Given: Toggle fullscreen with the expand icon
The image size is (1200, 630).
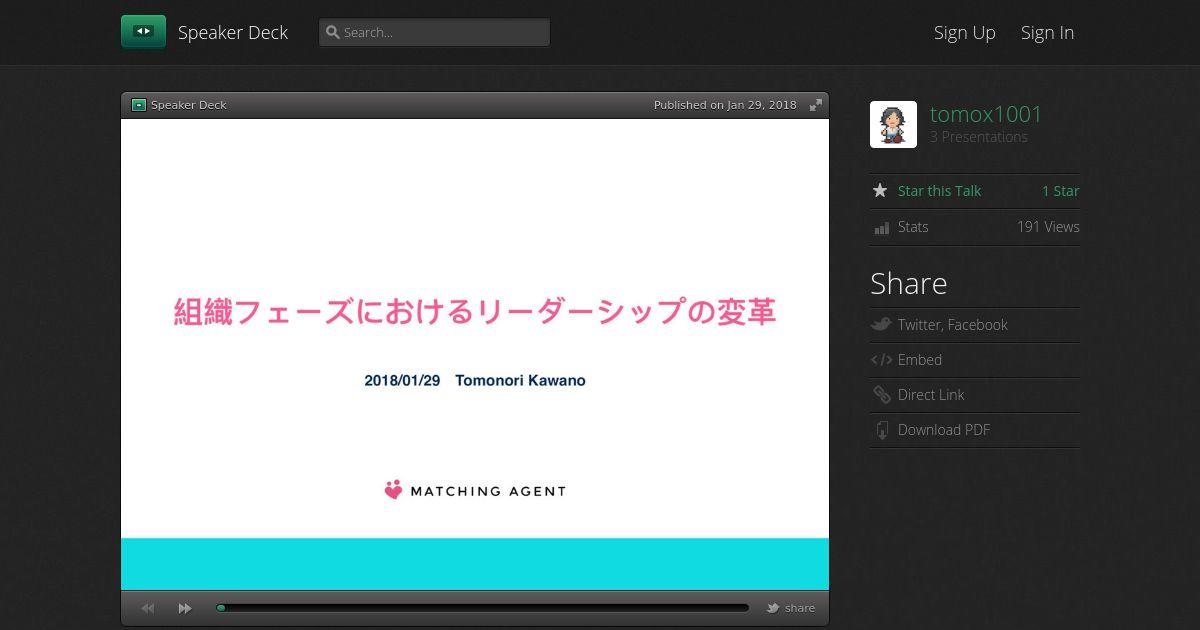Looking at the screenshot, I should pyautogui.click(x=816, y=105).
